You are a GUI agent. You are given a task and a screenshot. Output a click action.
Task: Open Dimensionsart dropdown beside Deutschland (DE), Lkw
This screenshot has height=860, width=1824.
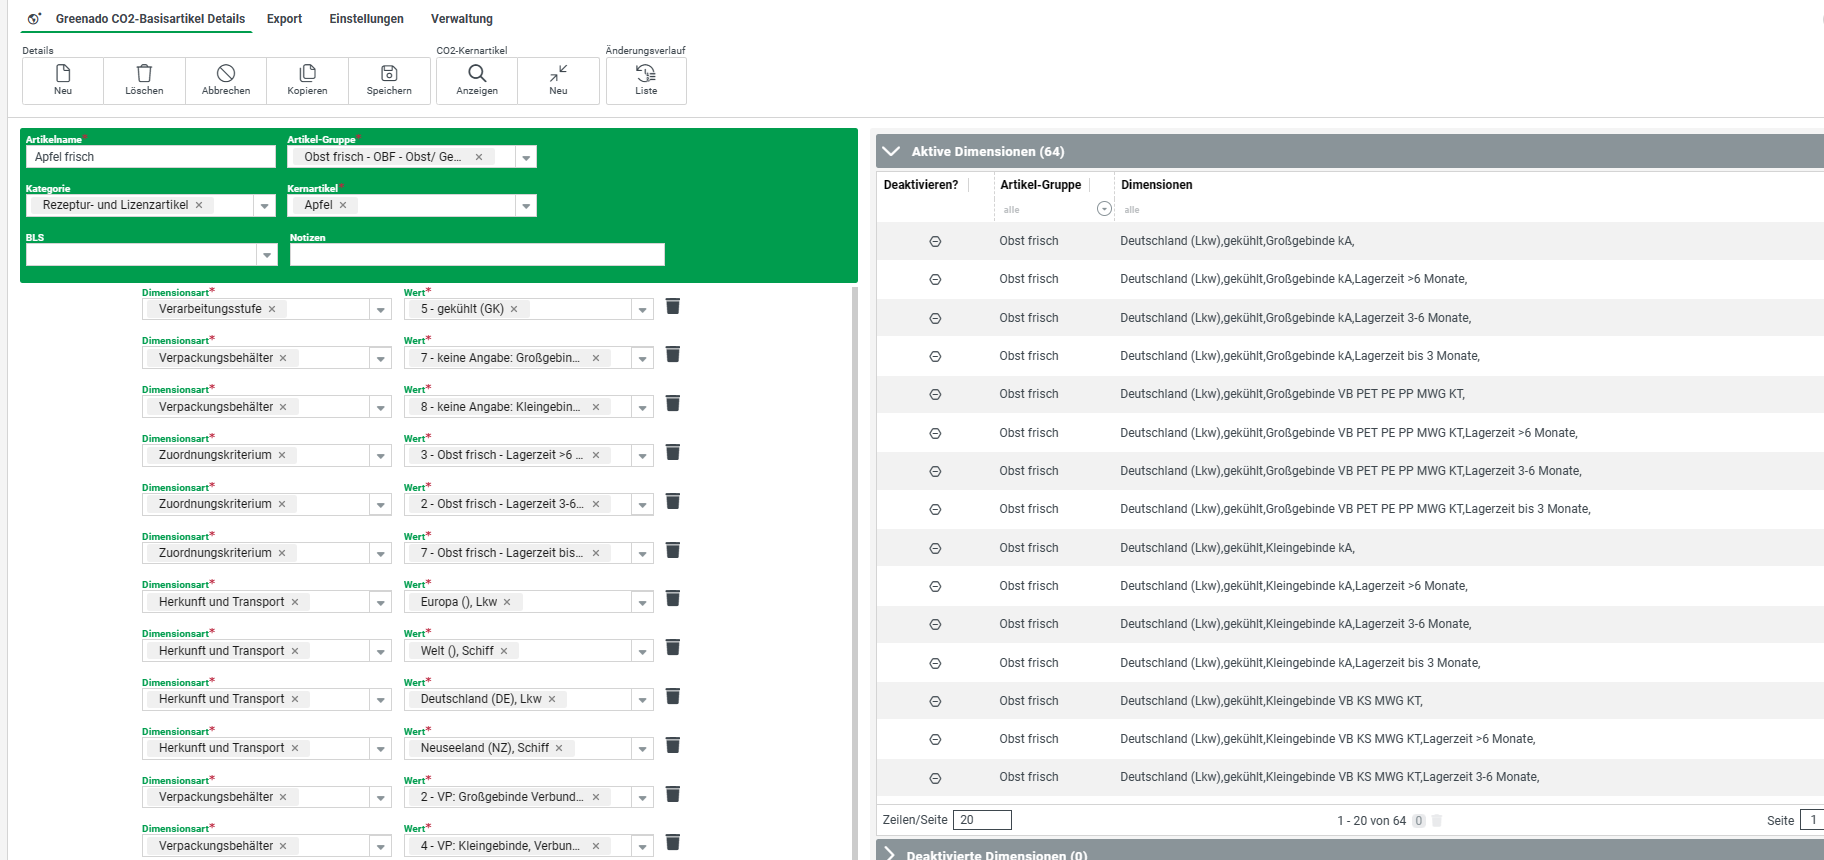pos(381,700)
